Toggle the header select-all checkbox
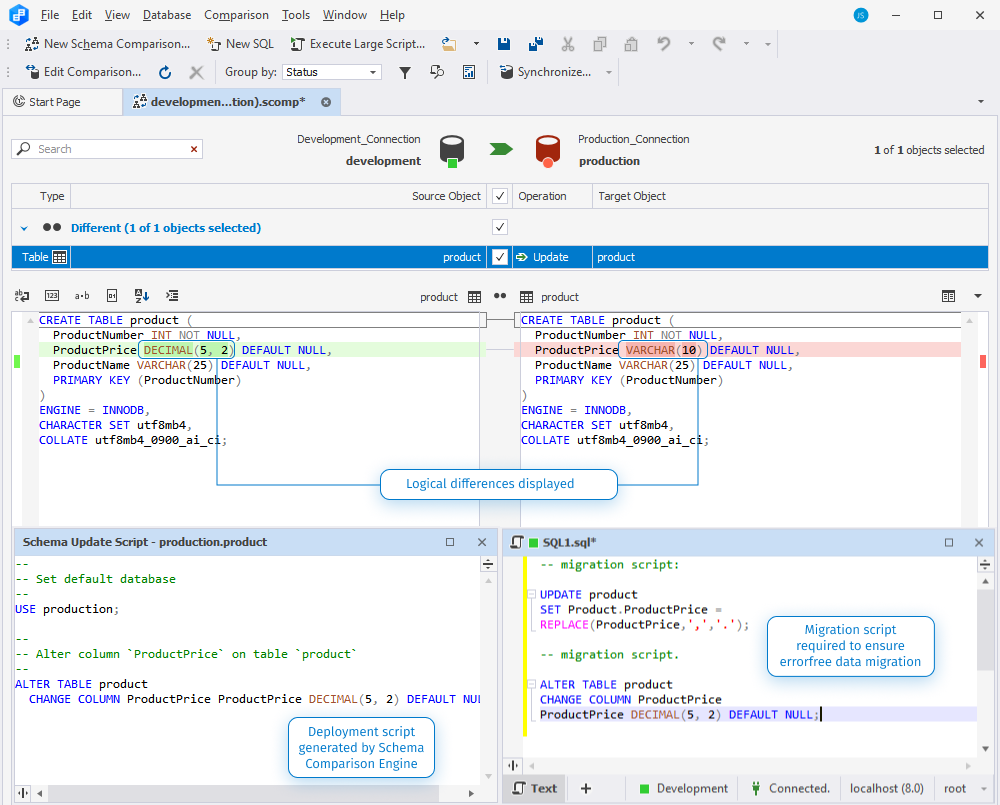Screen dimensions: 1000x805 (x=500, y=196)
